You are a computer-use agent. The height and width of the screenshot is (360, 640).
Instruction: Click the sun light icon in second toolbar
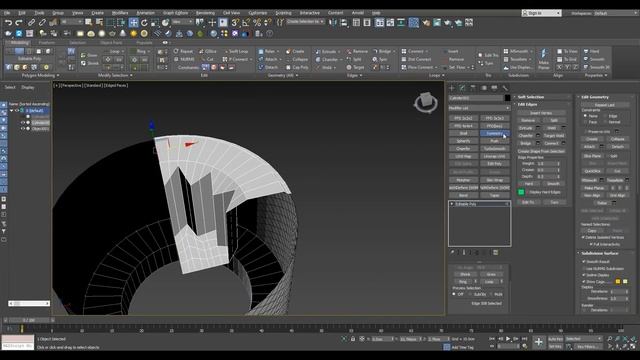coord(133,33)
